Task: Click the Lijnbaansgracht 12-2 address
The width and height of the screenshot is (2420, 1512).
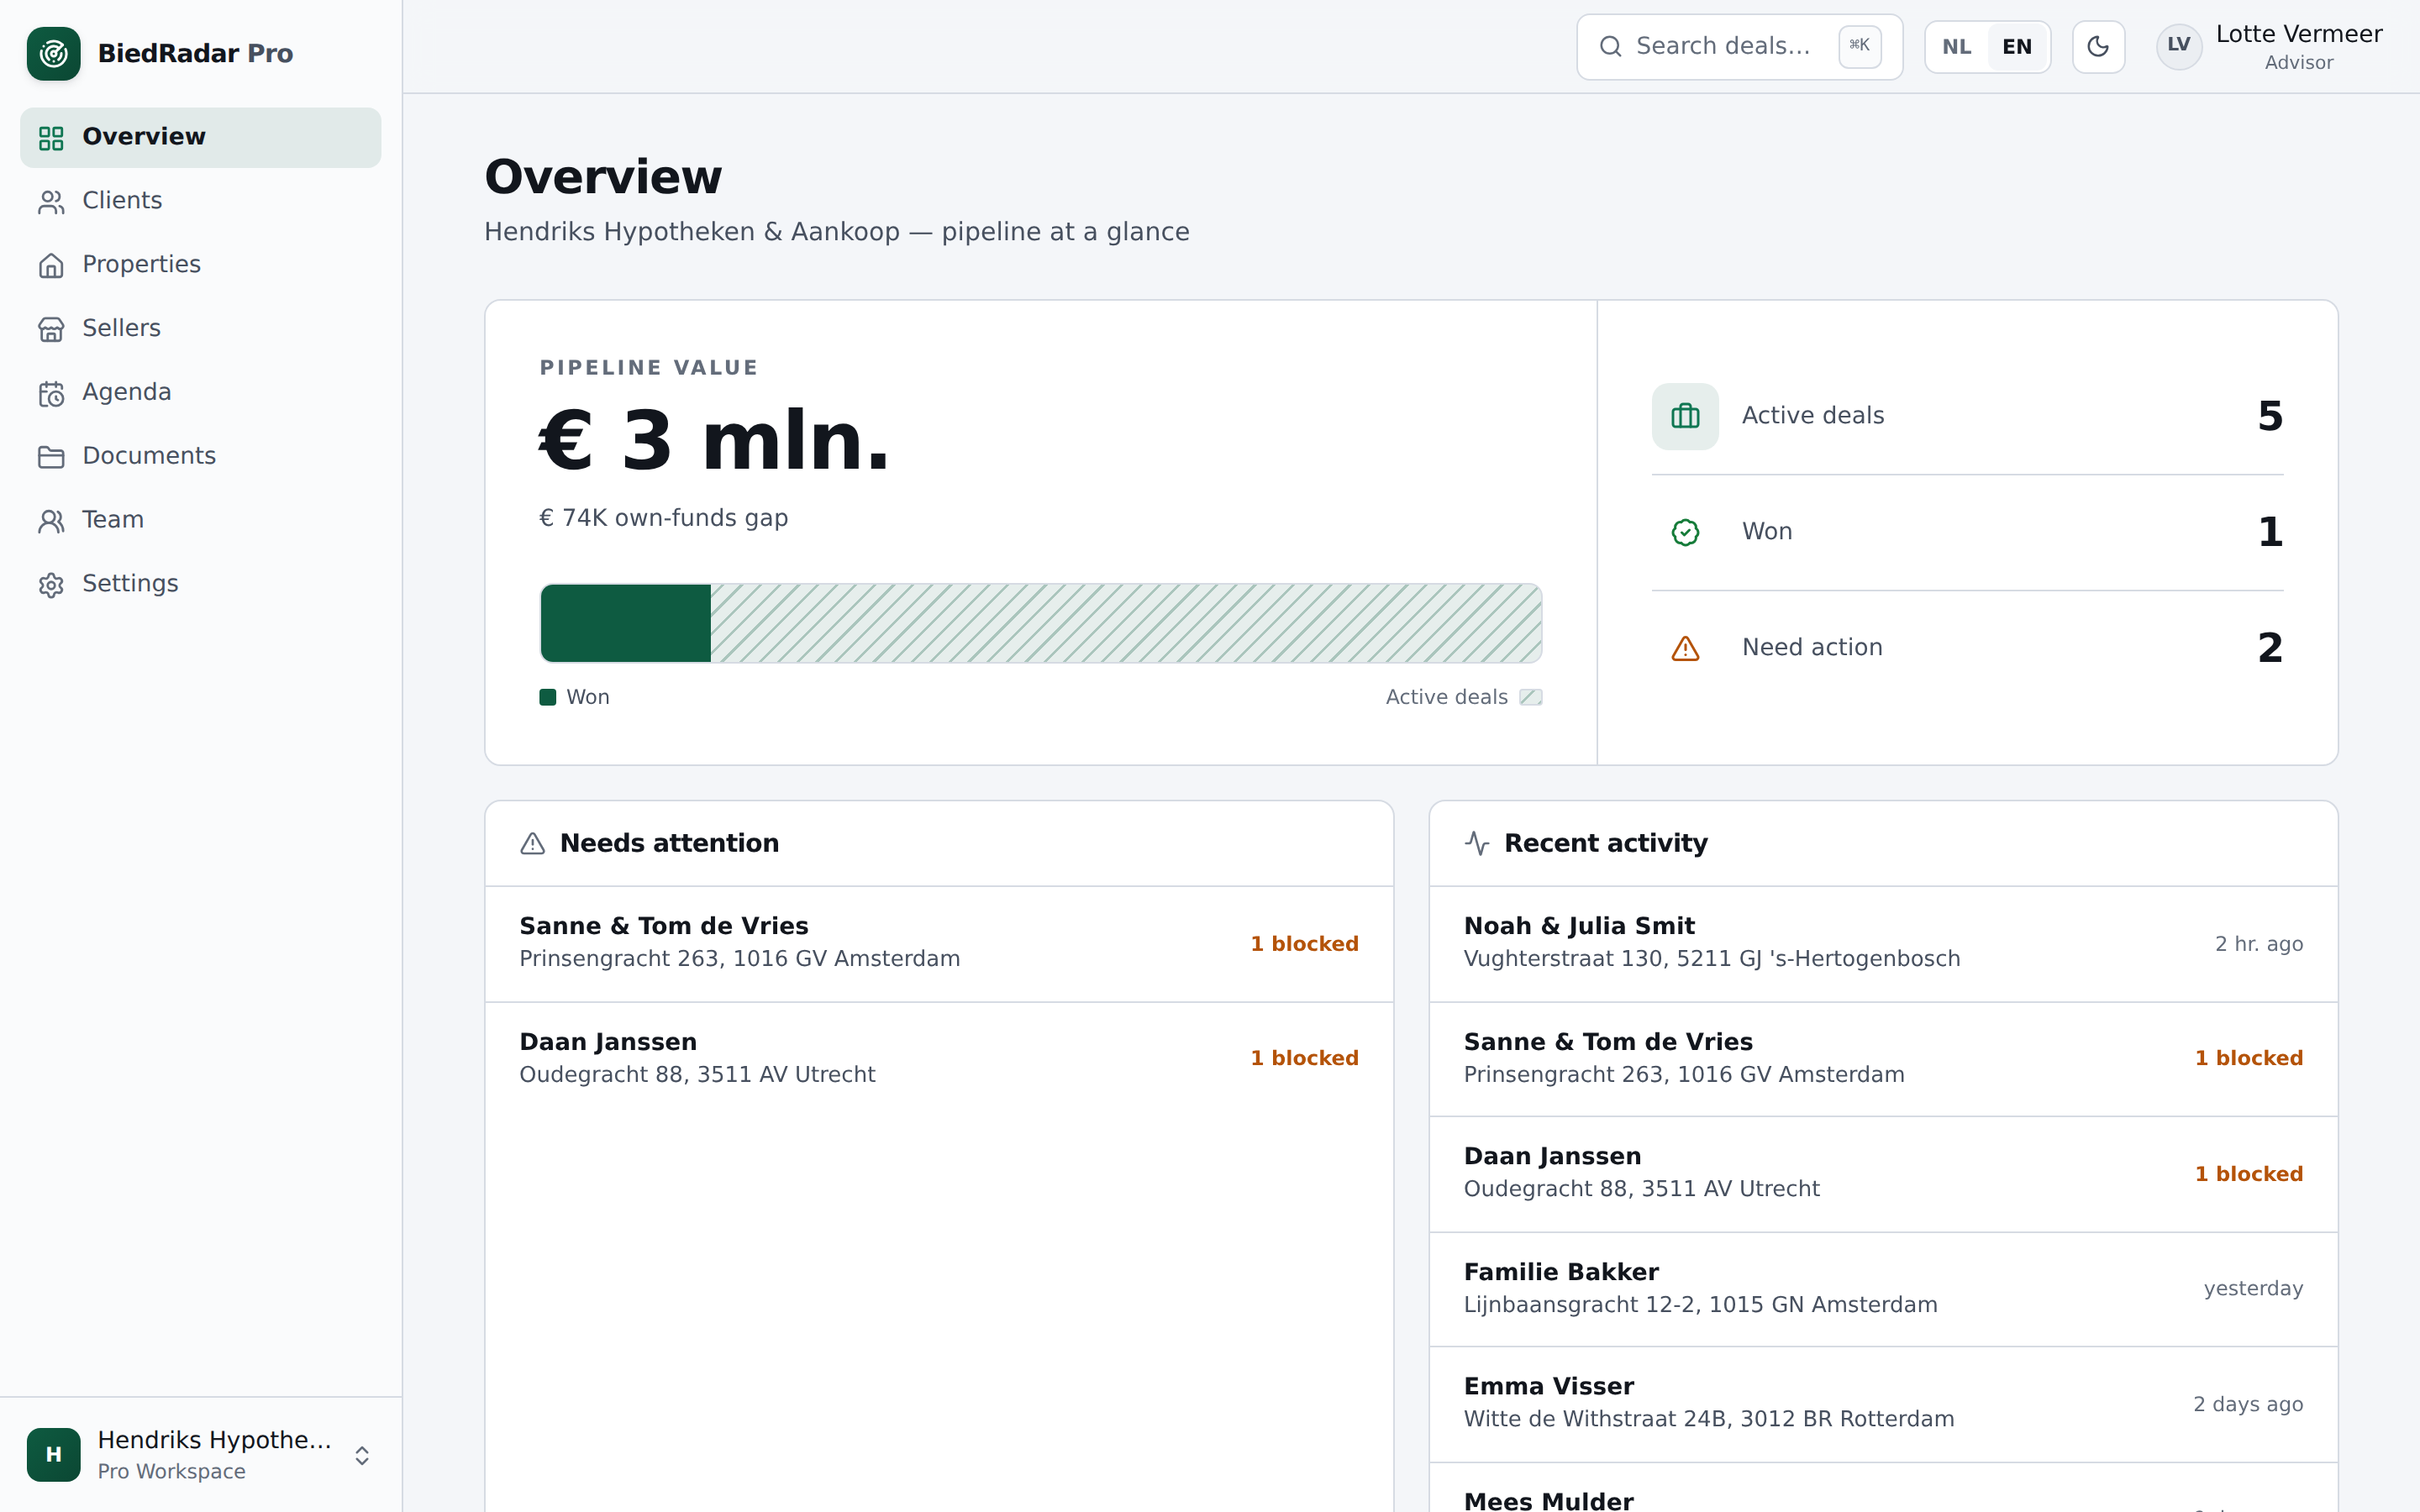Action: [x=1700, y=1305]
